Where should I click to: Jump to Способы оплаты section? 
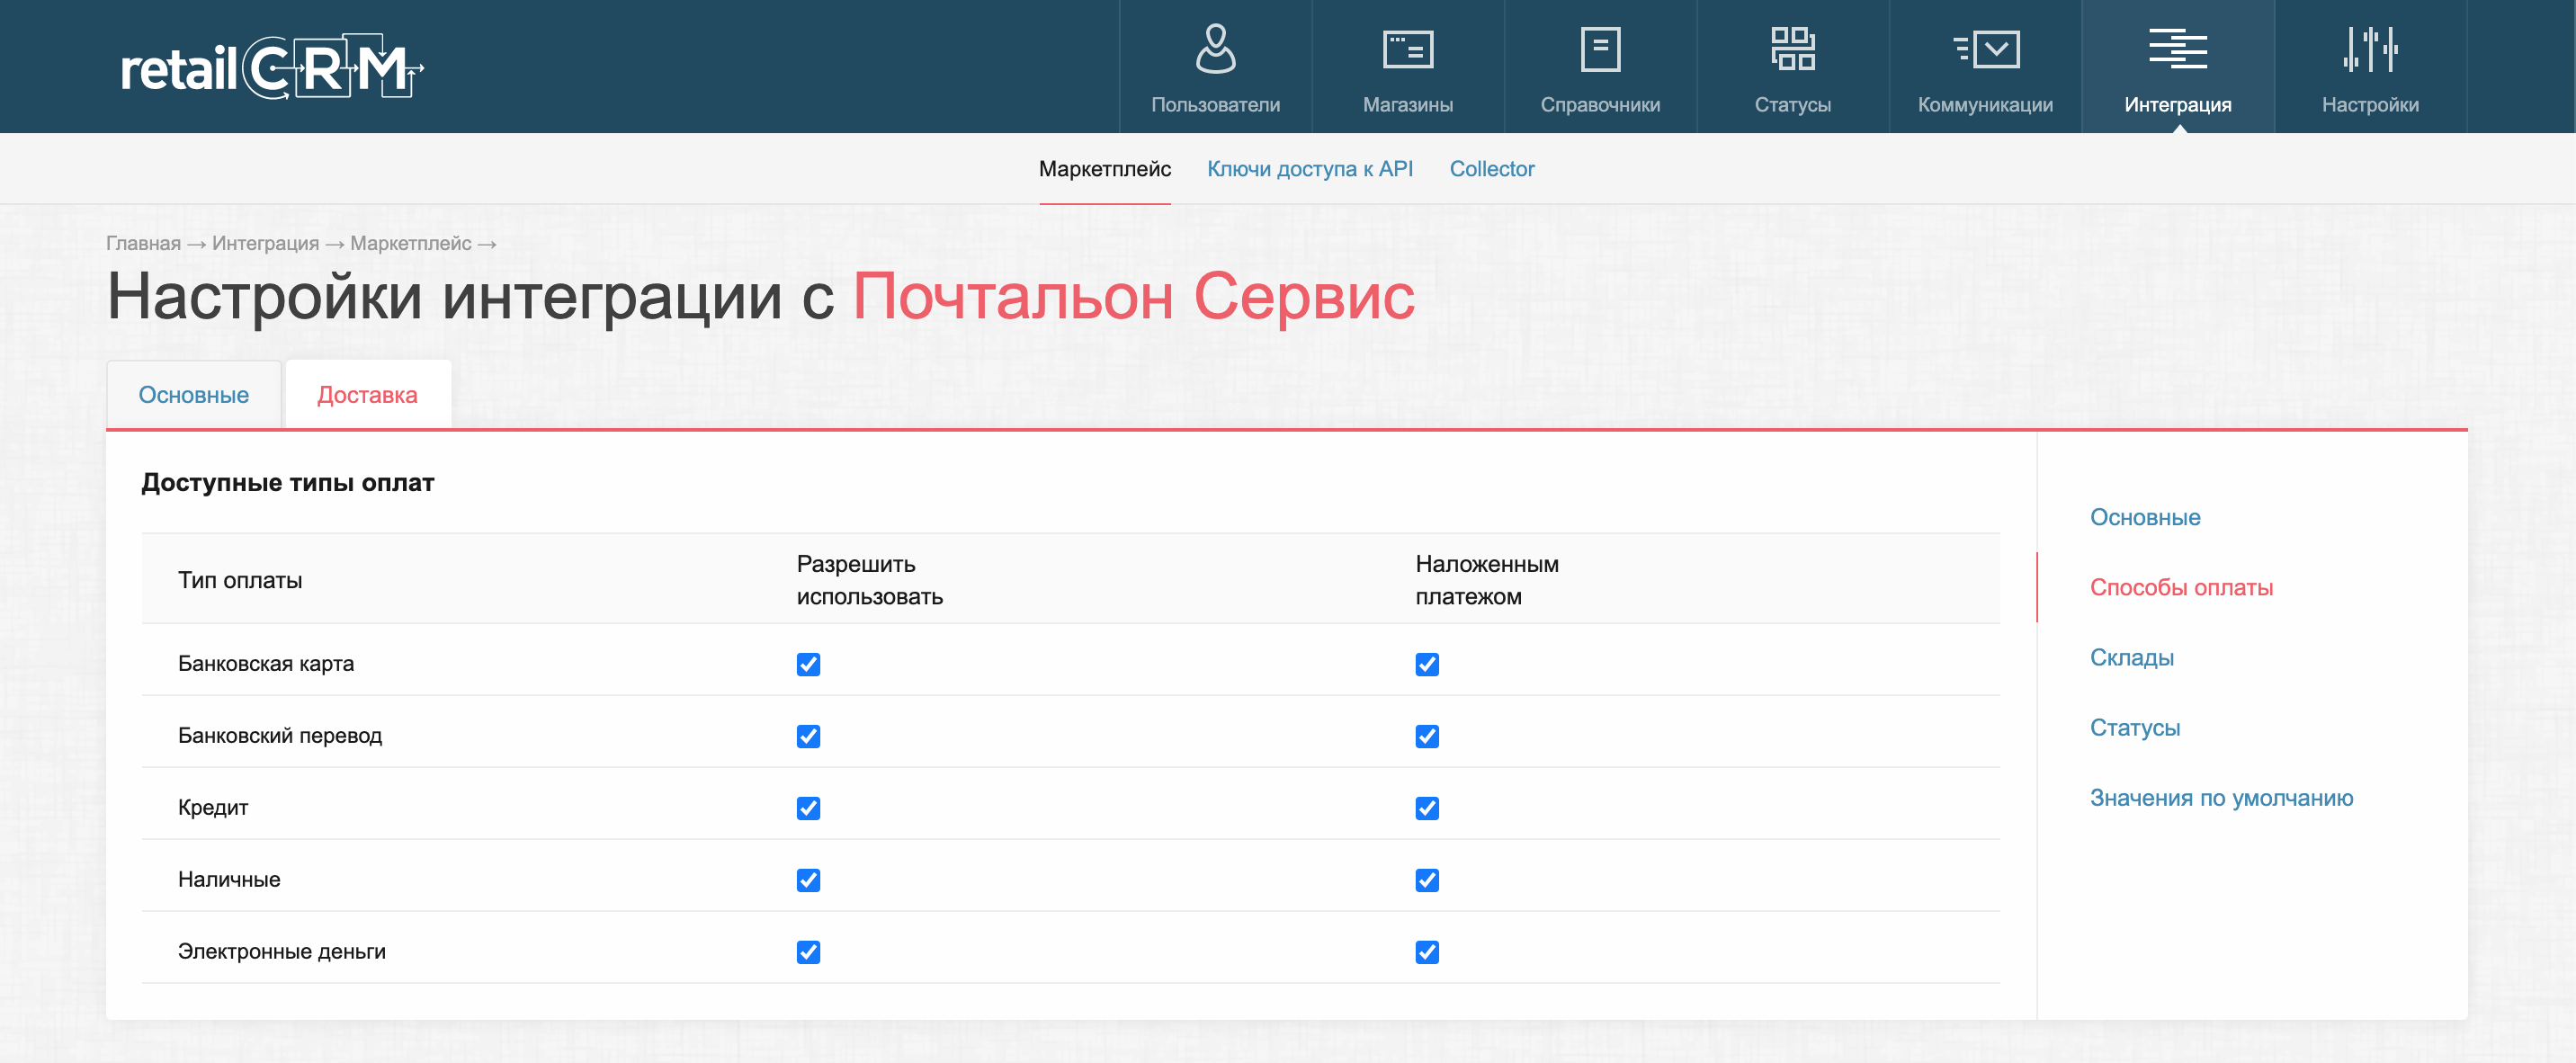pos(2180,587)
